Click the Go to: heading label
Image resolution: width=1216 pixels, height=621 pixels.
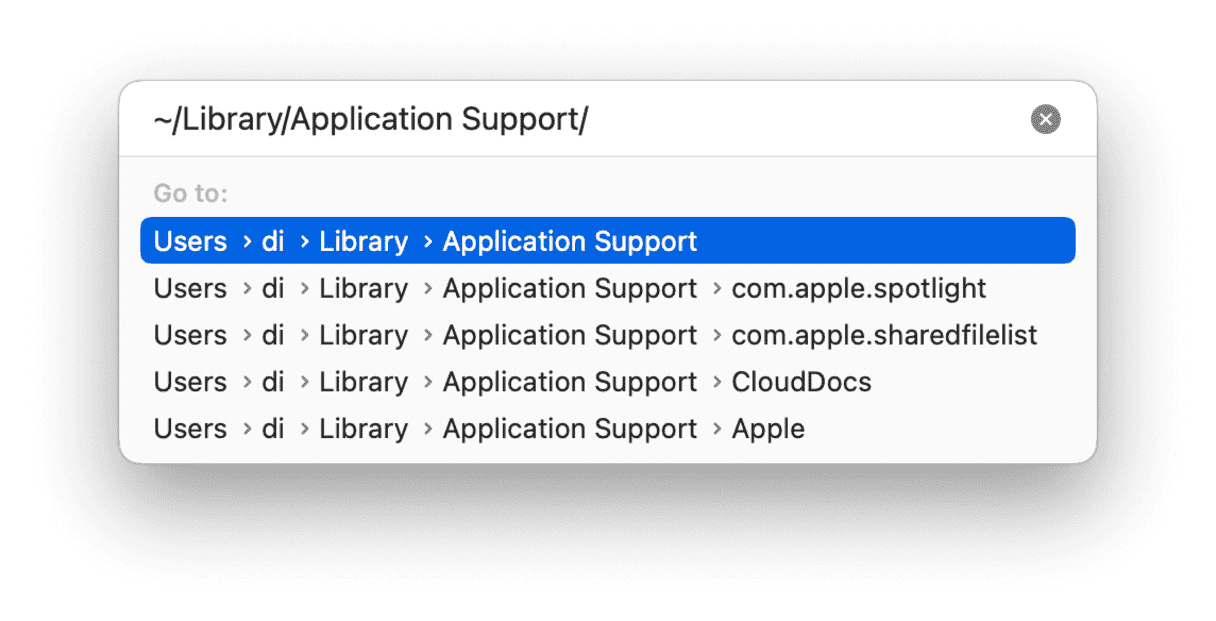pyautogui.click(x=190, y=192)
